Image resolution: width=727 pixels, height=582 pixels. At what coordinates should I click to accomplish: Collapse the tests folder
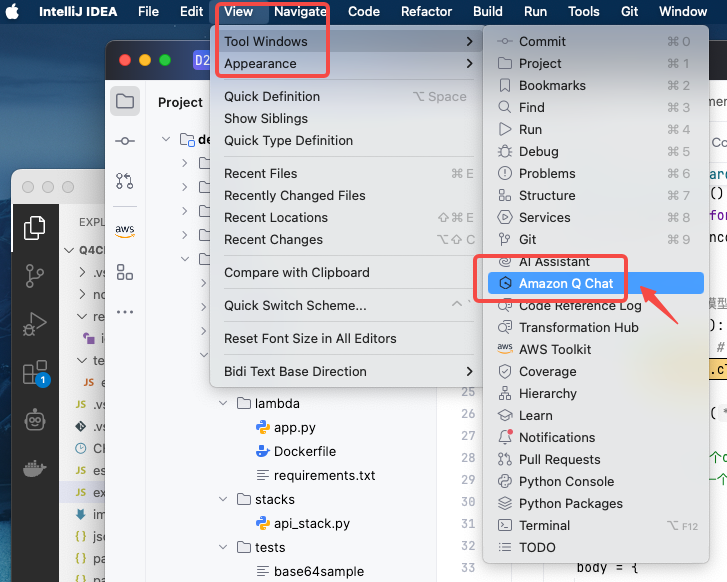223,548
